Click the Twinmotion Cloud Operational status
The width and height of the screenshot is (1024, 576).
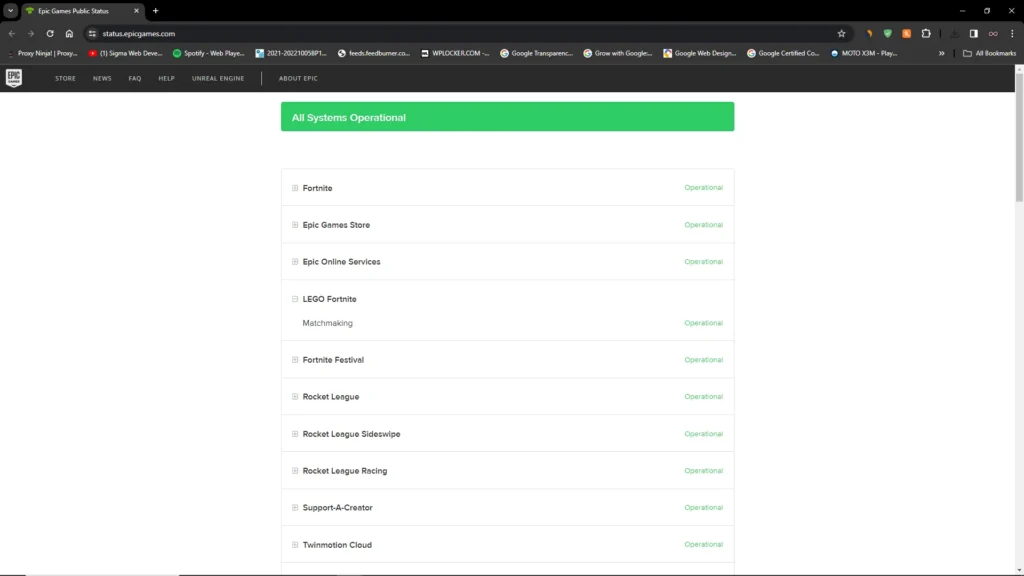[x=703, y=545]
